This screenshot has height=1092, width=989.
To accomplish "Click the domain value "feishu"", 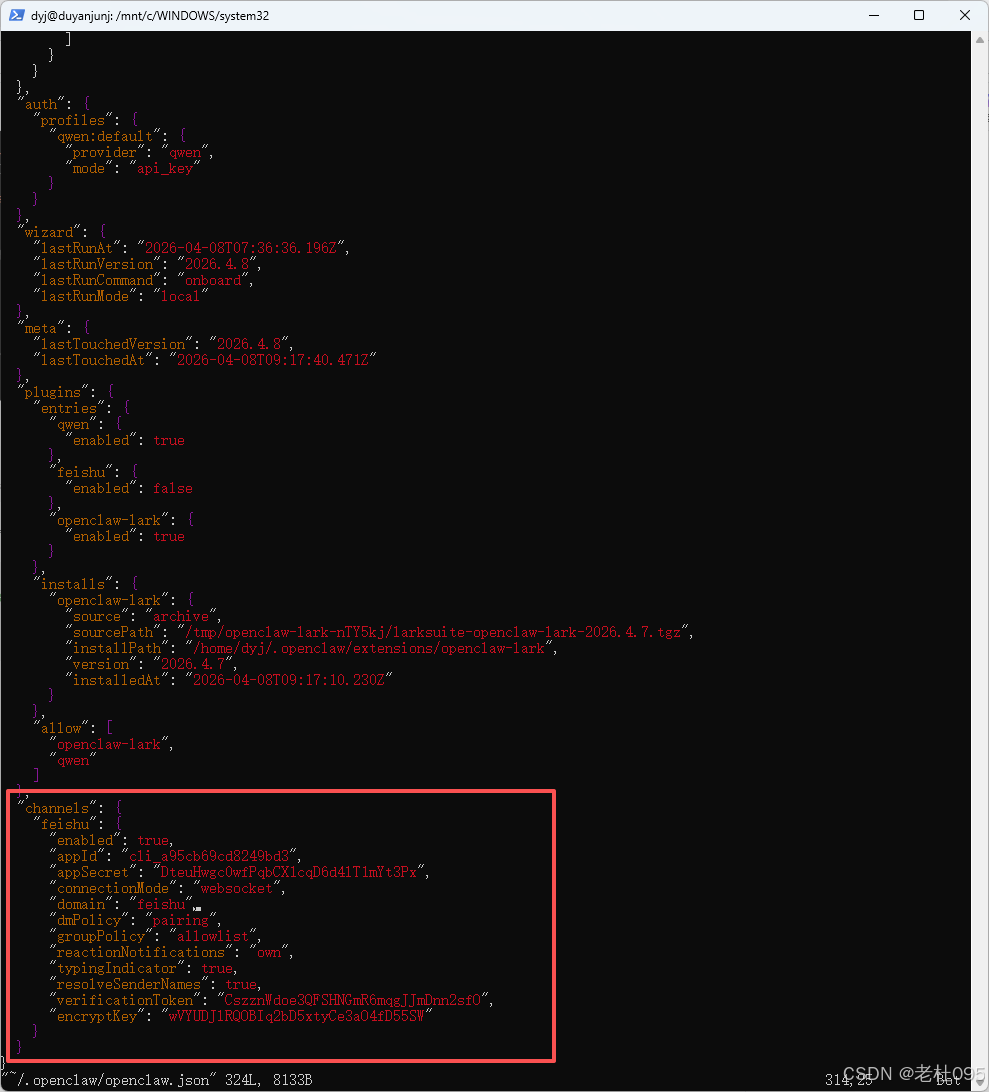I will 161,905.
